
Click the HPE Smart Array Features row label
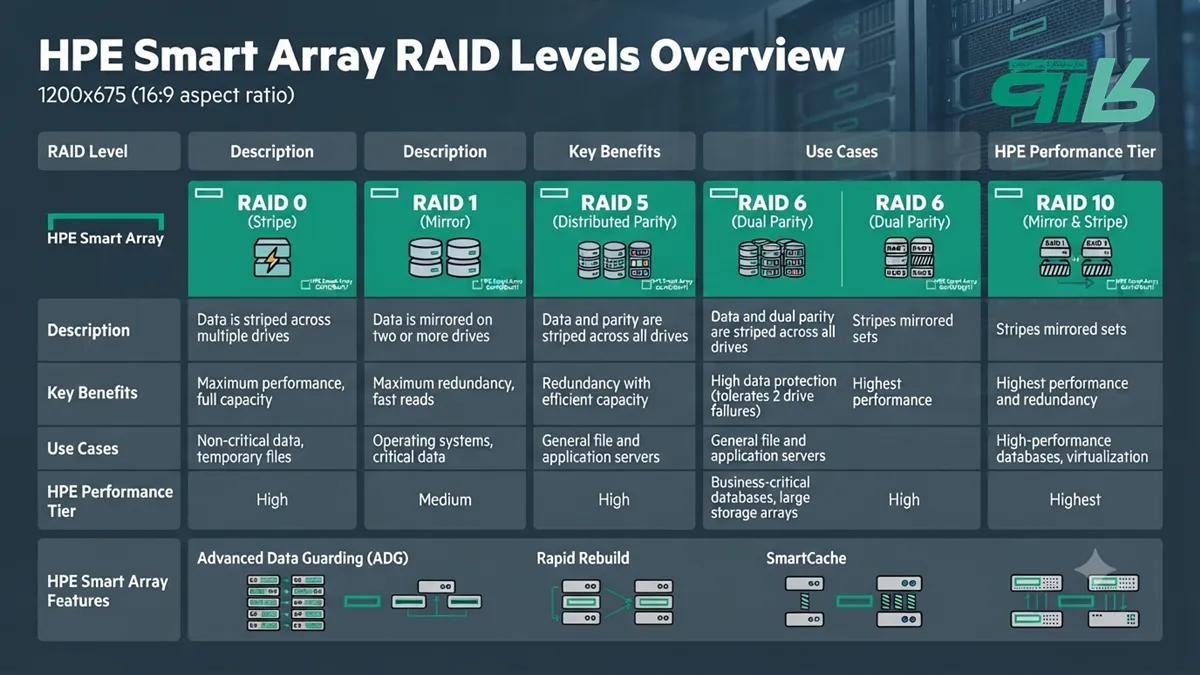coord(107,591)
